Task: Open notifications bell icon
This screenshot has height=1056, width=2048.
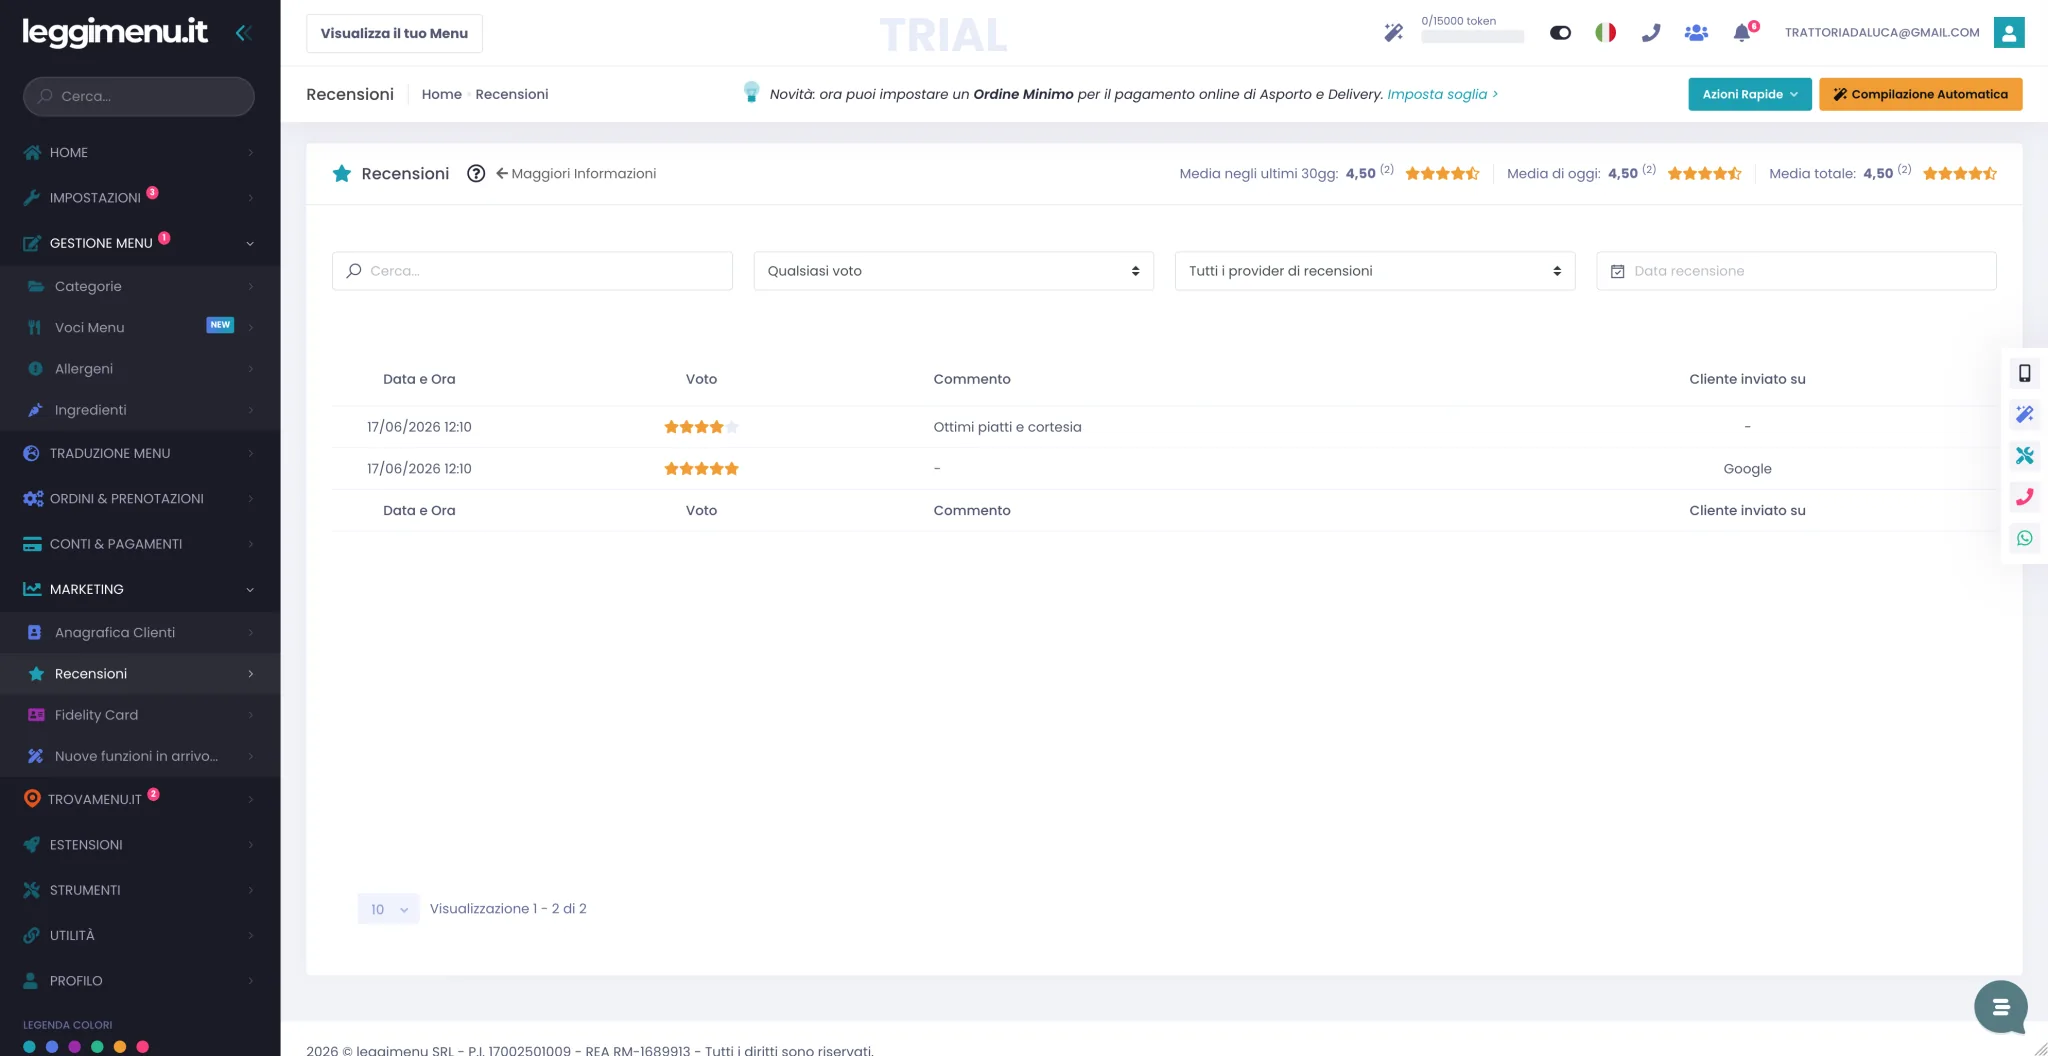Action: (1742, 33)
